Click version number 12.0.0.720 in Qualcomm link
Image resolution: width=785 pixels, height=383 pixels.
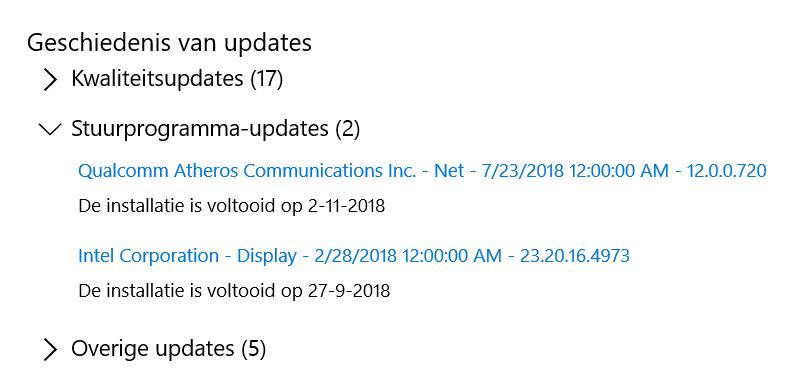click(x=726, y=171)
